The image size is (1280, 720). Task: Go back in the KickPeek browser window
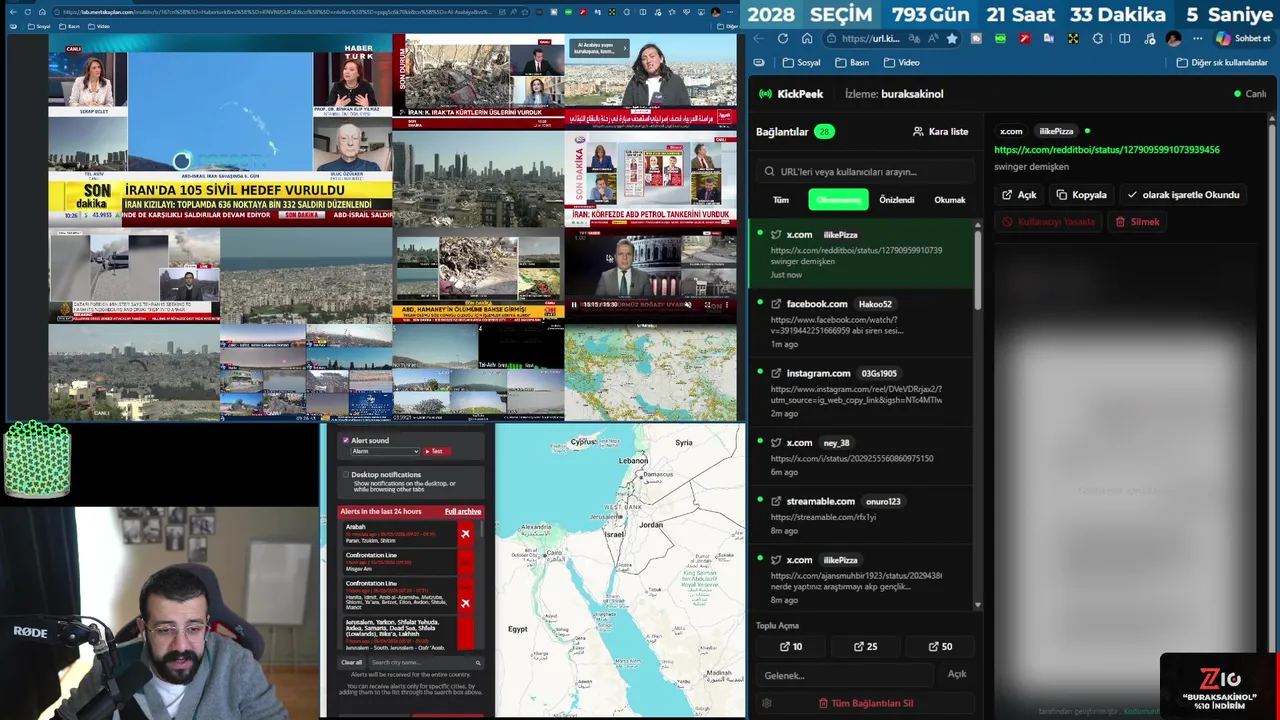758,39
